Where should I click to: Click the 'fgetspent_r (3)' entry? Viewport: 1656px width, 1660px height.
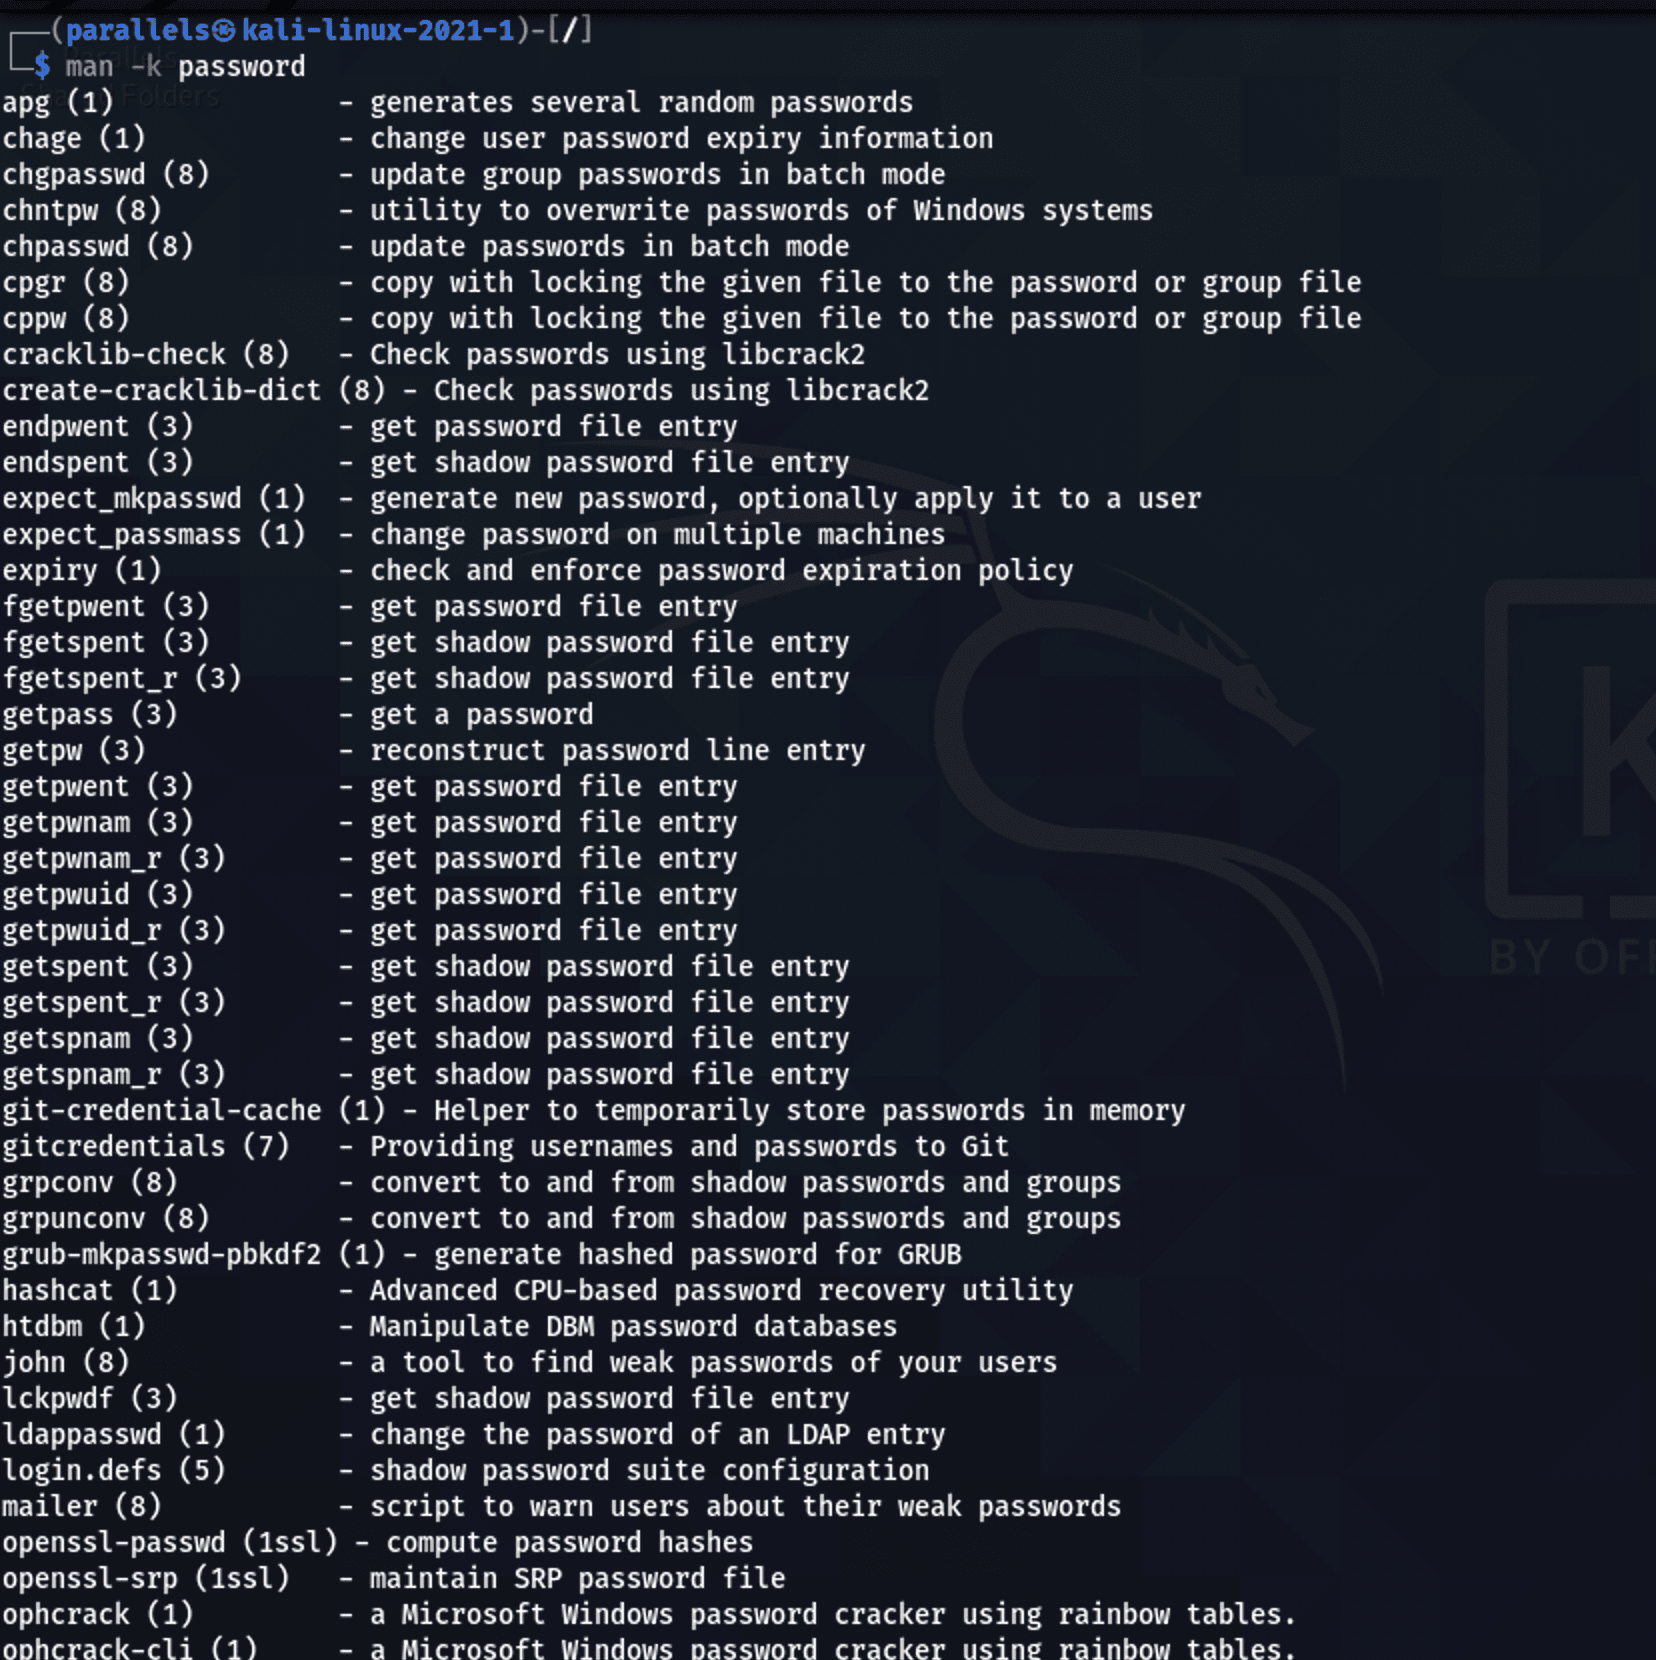click(122, 679)
